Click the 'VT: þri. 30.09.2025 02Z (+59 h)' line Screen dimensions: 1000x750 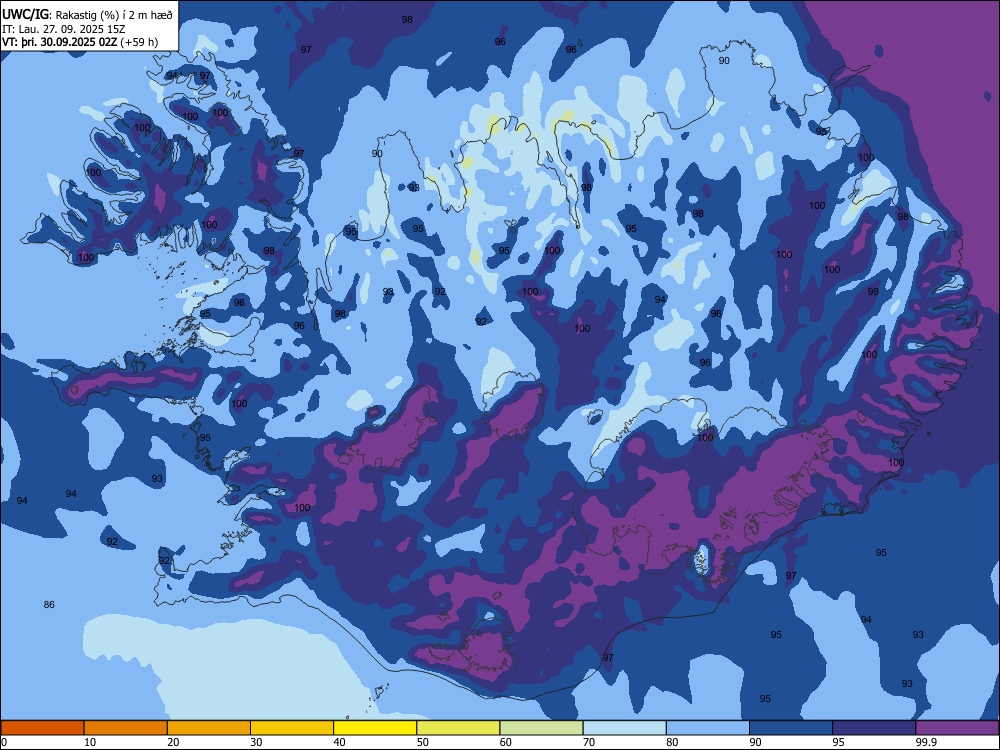pos(80,42)
